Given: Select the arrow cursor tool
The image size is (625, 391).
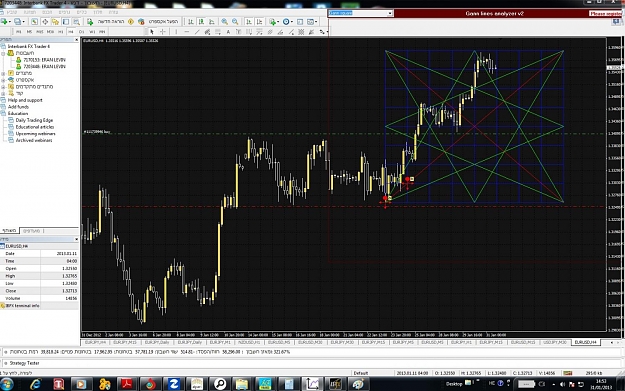Looking at the screenshot, I should 152,31.
